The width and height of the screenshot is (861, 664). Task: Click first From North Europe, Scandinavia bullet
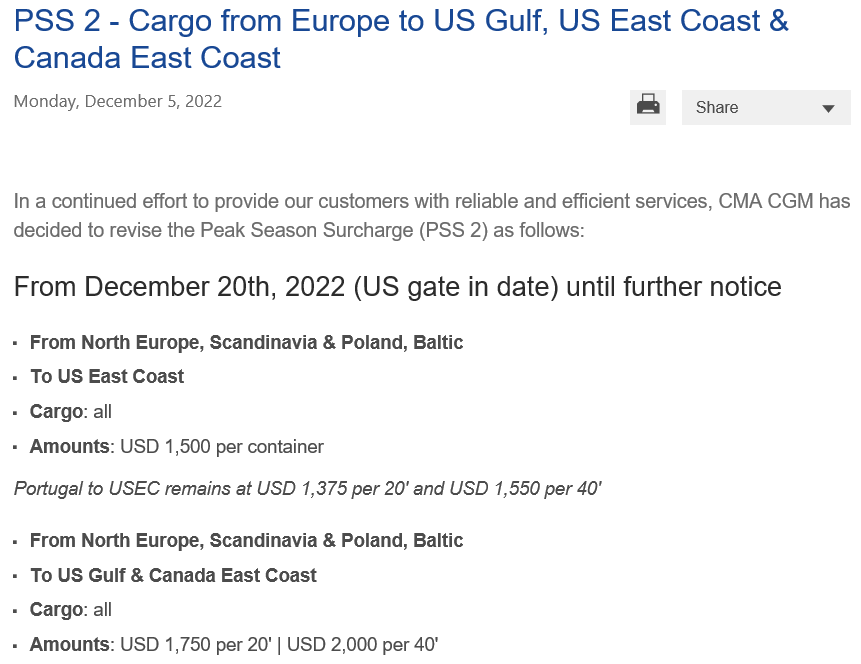click(247, 342)
